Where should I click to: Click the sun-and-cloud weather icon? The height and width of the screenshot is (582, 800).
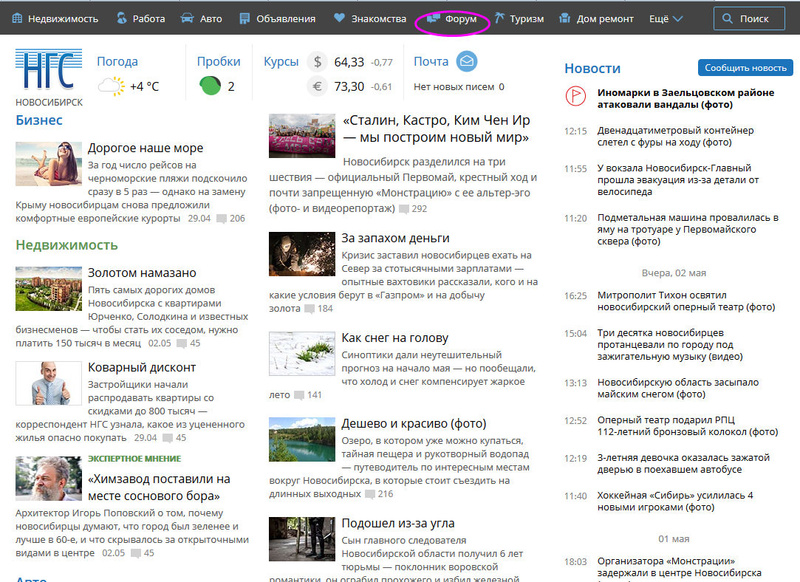tap(110, 86)
